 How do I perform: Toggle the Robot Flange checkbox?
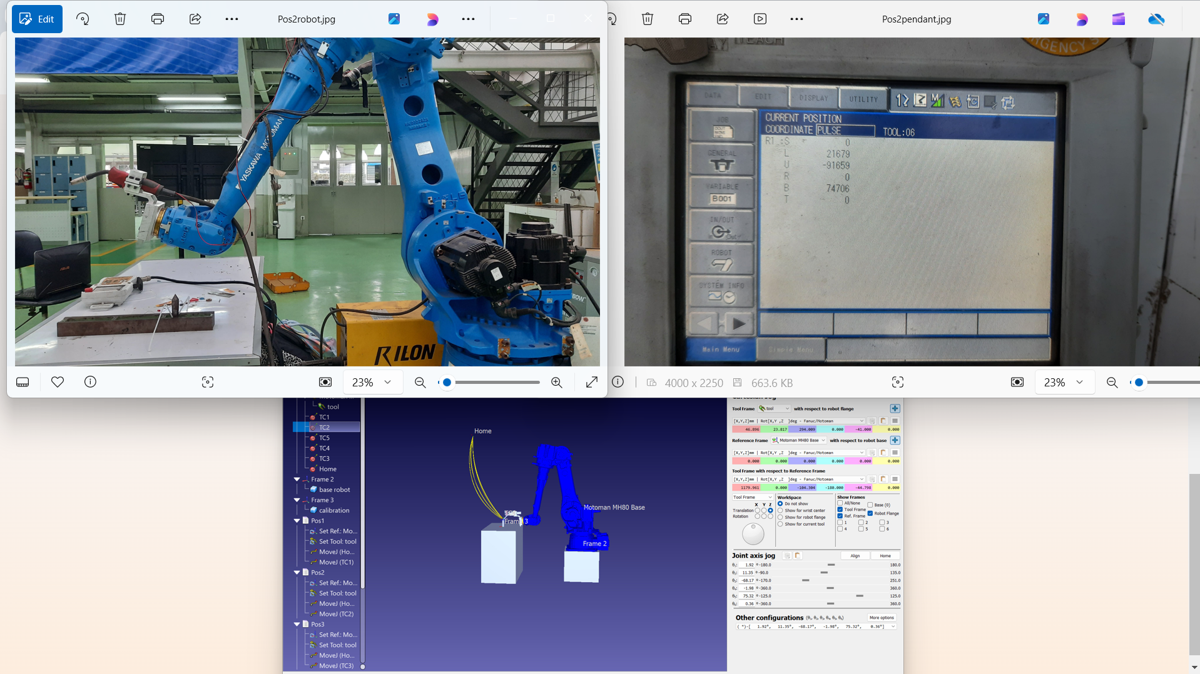pyautogui.click(x=870, y=513)
